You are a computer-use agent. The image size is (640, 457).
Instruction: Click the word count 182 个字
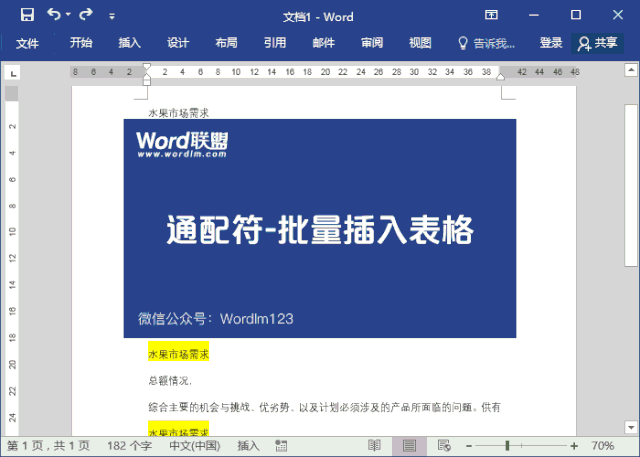129,446
